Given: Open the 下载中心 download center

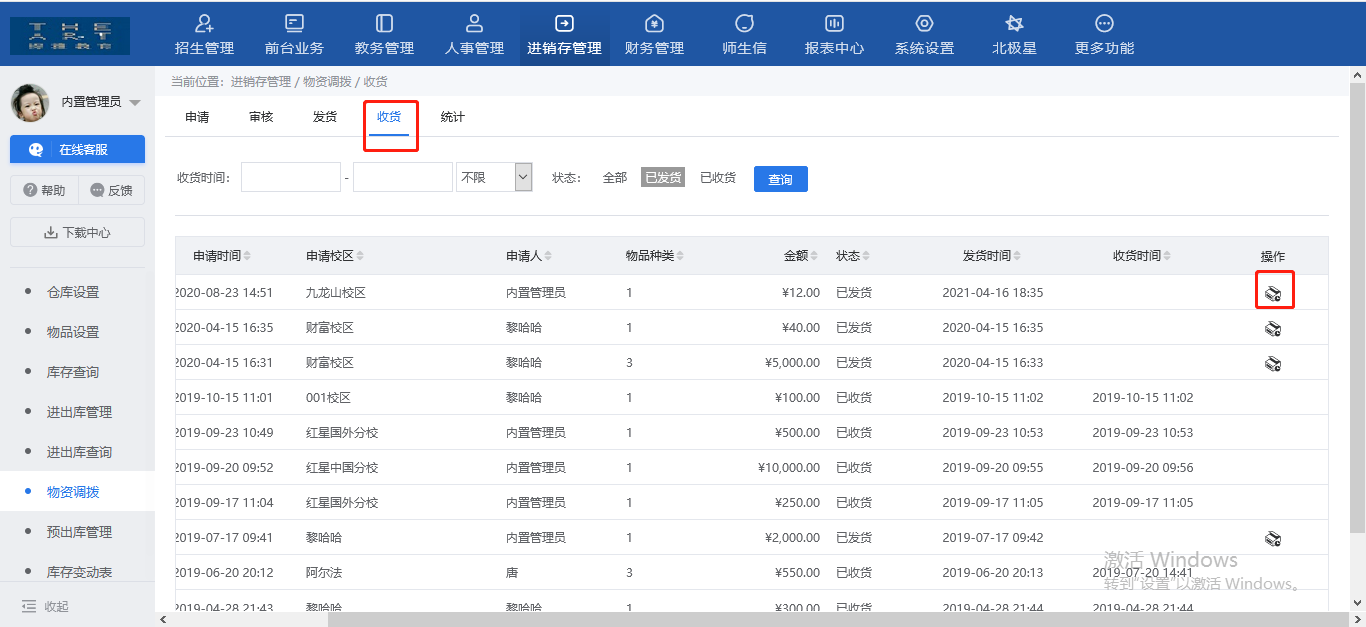Looking at the screenshot, I should click(x=77, y=232).
